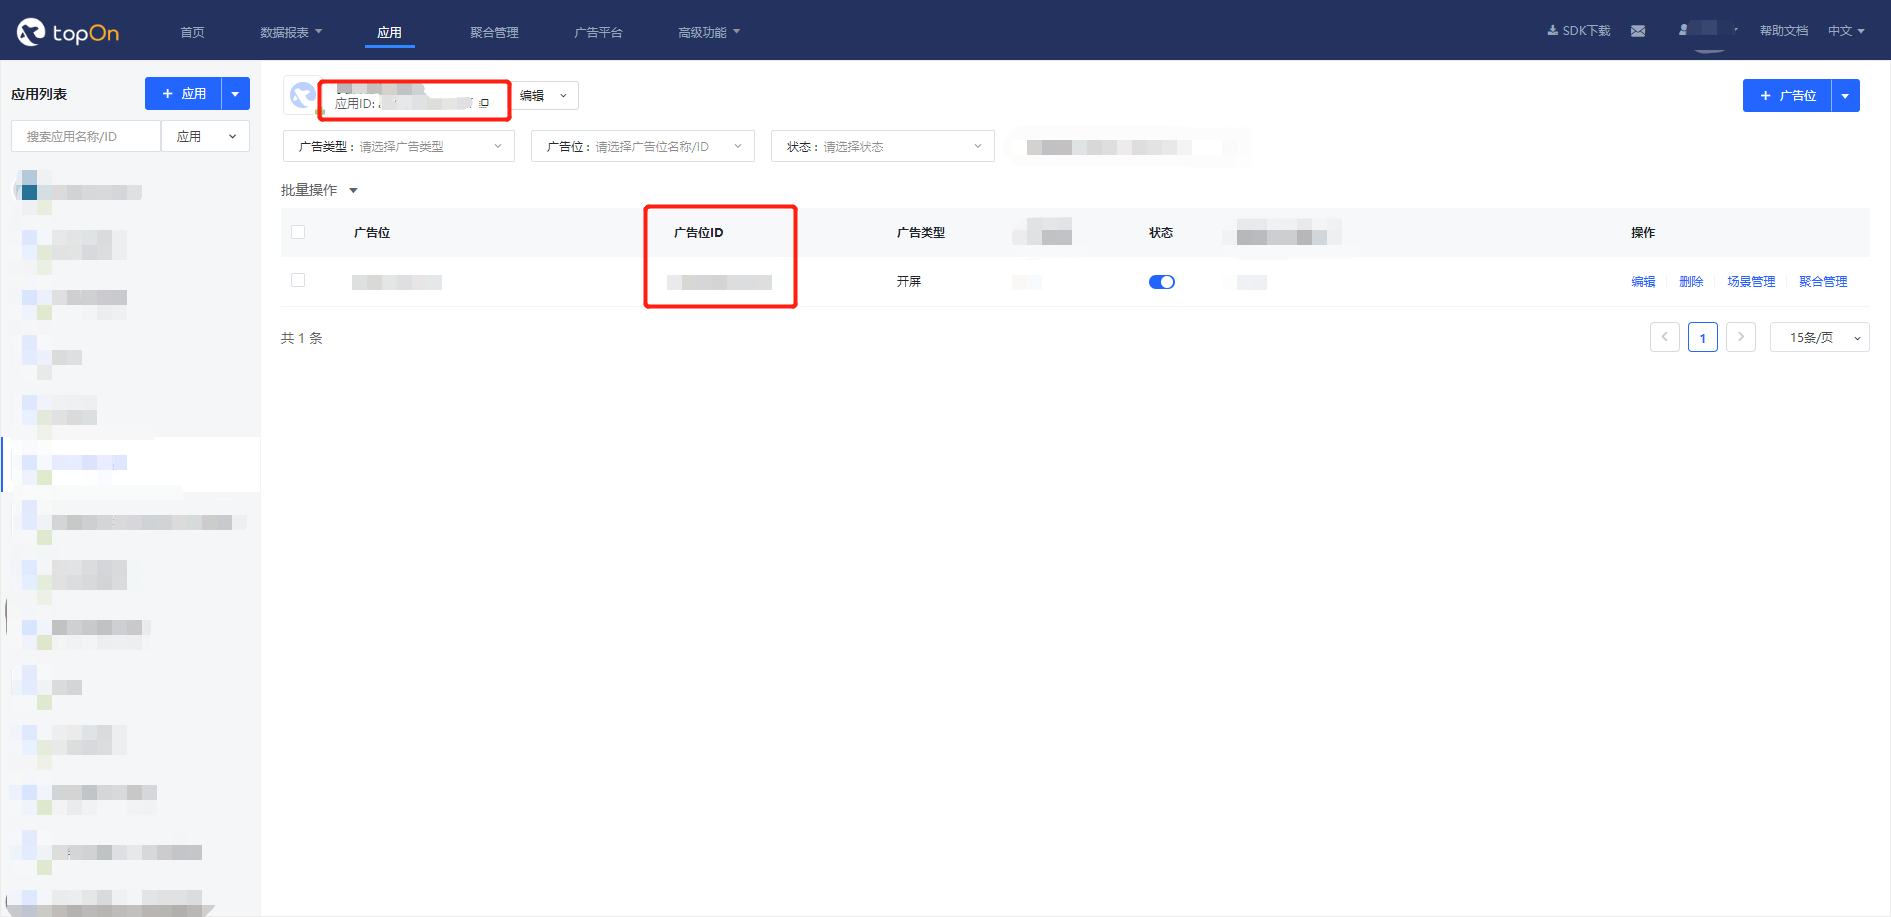The width and height of the screenshot is (1891, 917).
Task: Click the next page arrow in pagination
Action: click(x=1741, y=337)
